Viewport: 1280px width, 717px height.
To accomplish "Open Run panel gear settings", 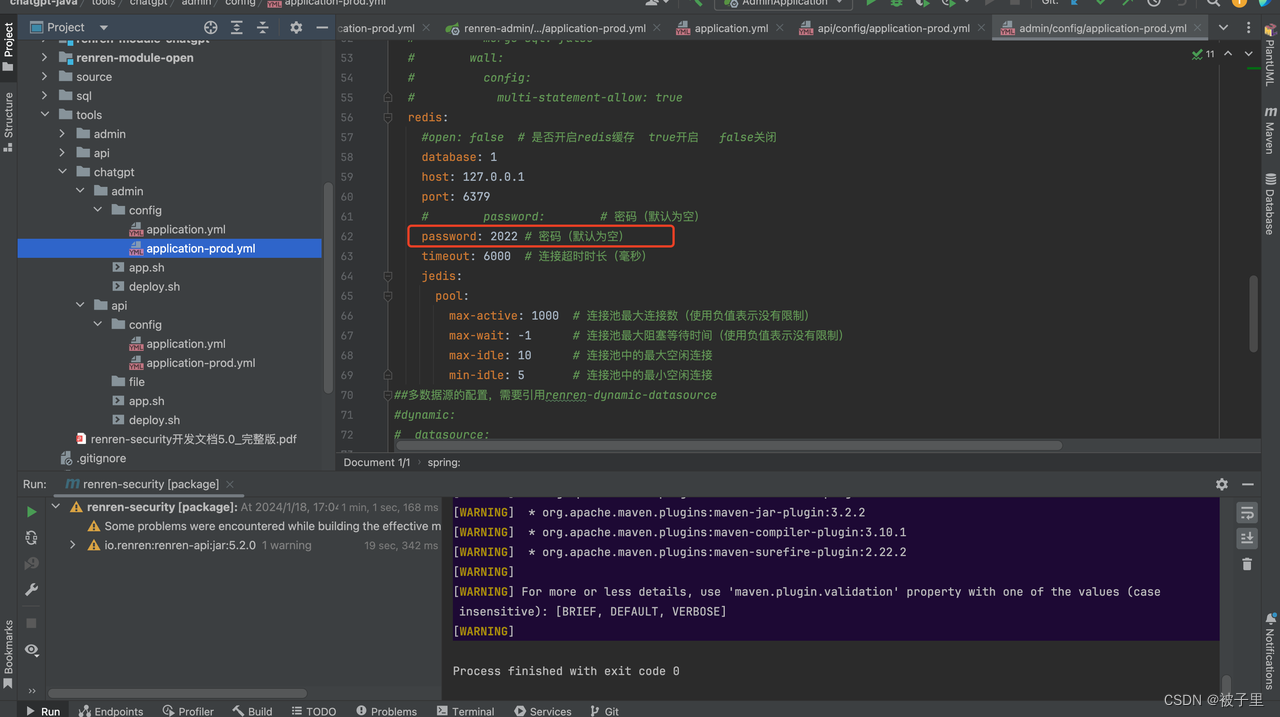I will pos(1221,484).
